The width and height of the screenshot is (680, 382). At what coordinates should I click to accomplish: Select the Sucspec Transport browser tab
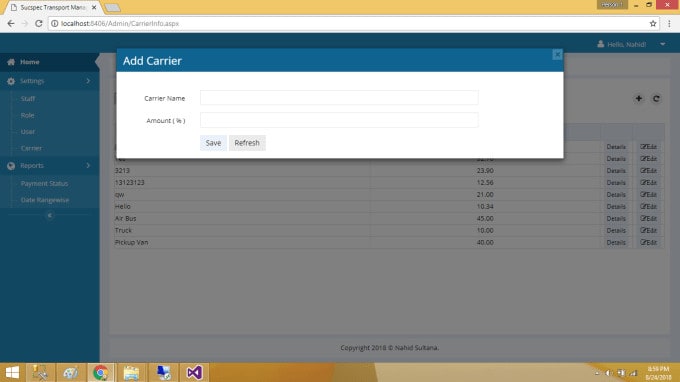[52, 7]
